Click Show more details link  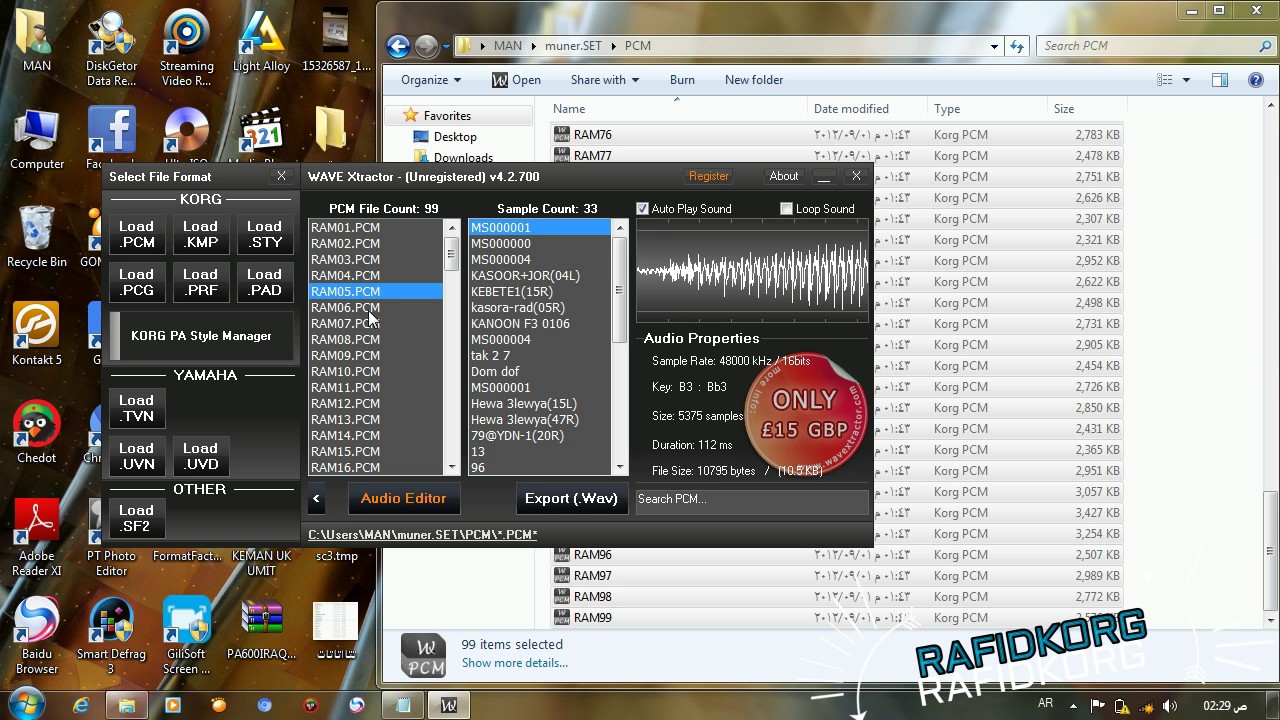(514, 663)
